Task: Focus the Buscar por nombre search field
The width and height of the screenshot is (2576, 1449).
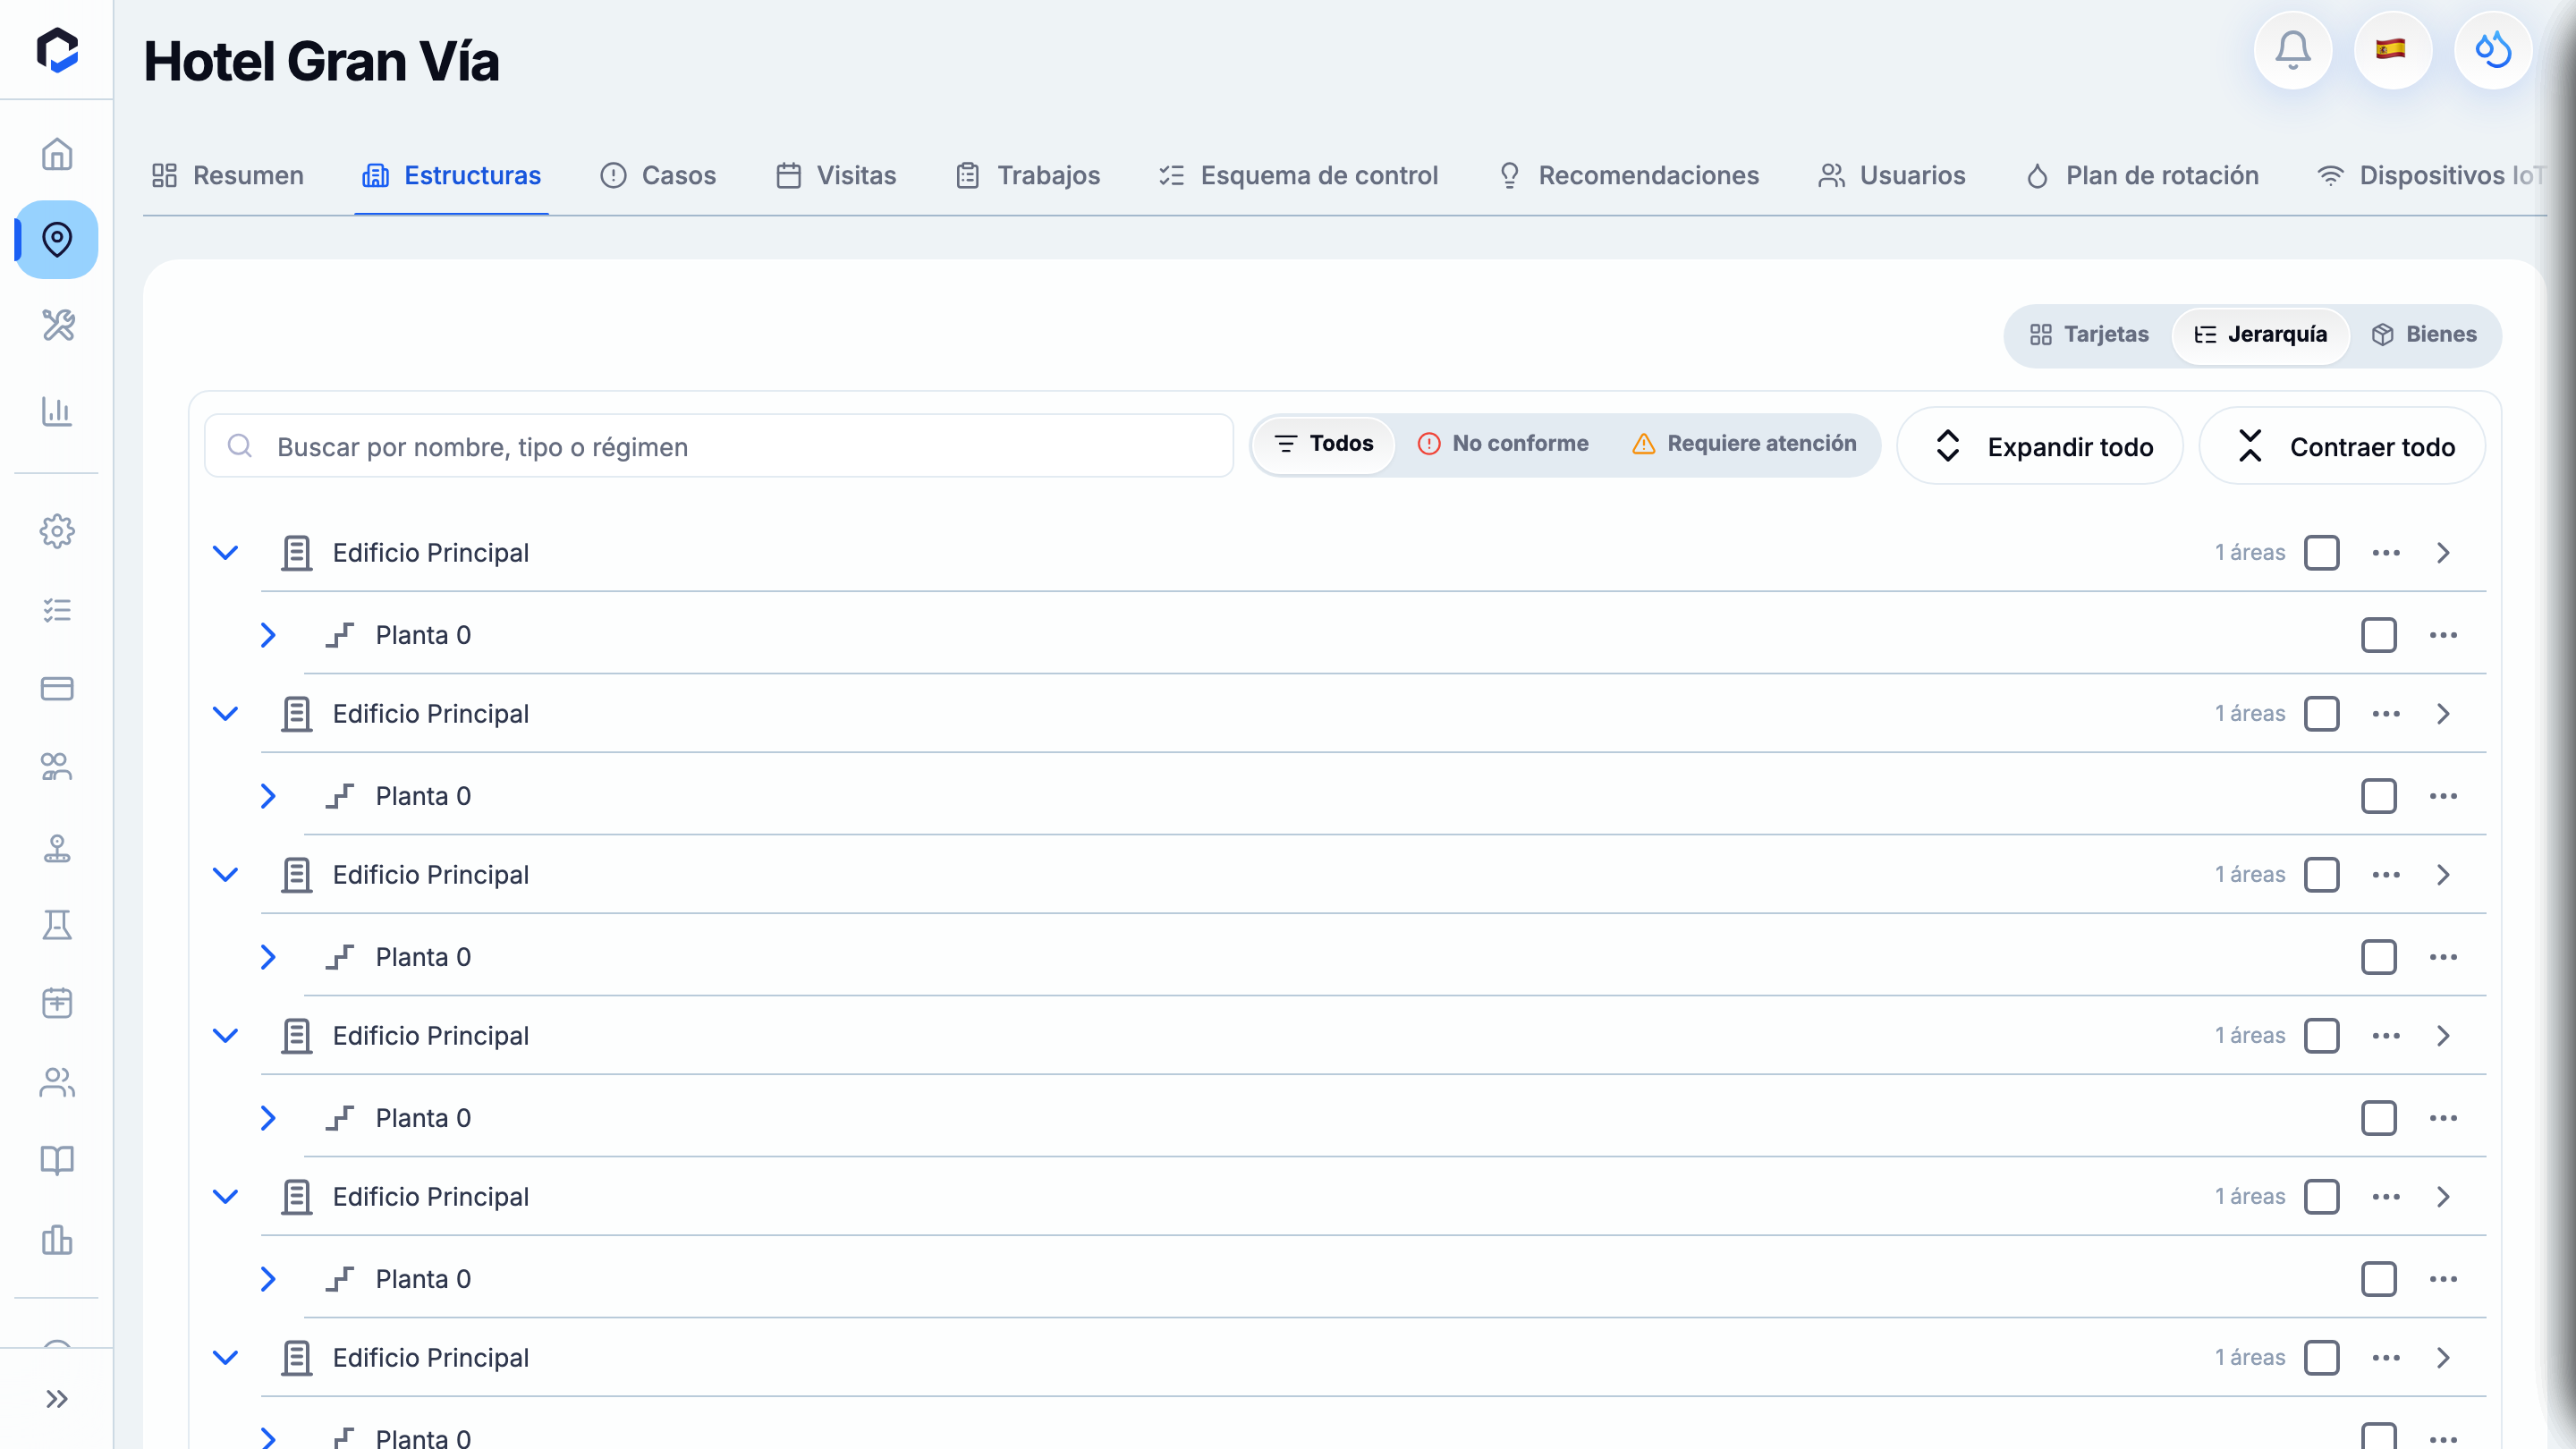Action: click(x=718, y=446)
